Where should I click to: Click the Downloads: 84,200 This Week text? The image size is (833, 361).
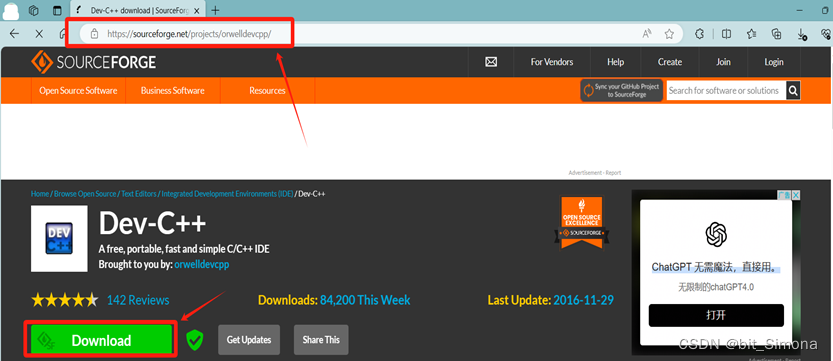click(x=334, y=300)
